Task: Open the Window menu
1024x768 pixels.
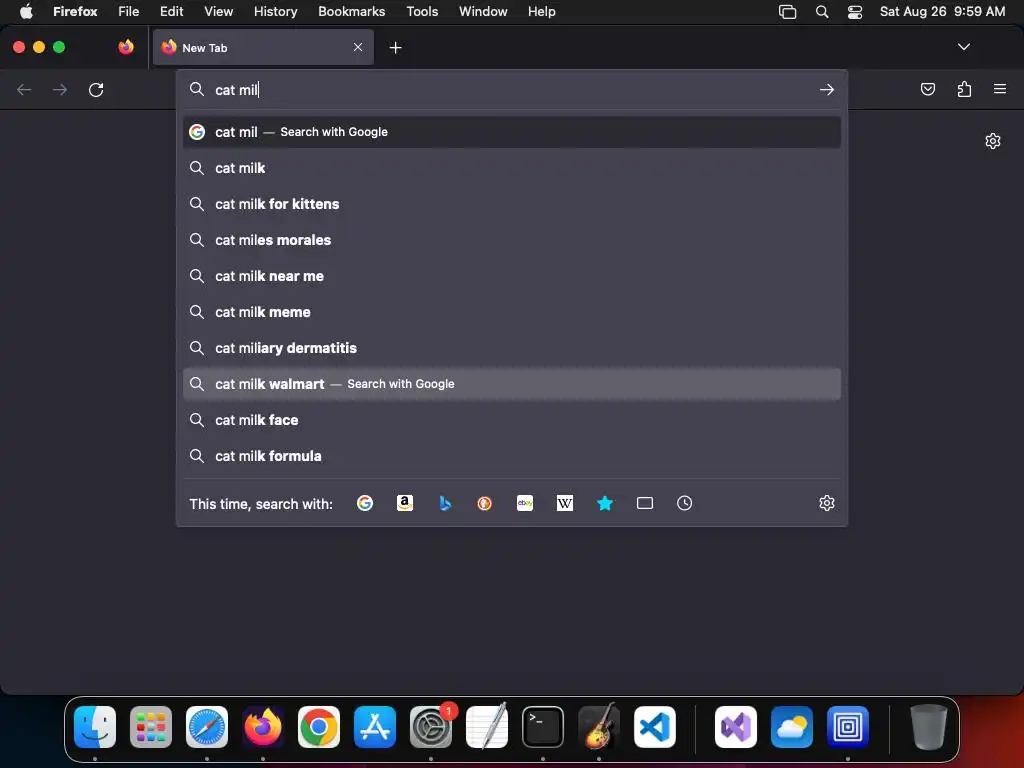Action: point(483,11)
